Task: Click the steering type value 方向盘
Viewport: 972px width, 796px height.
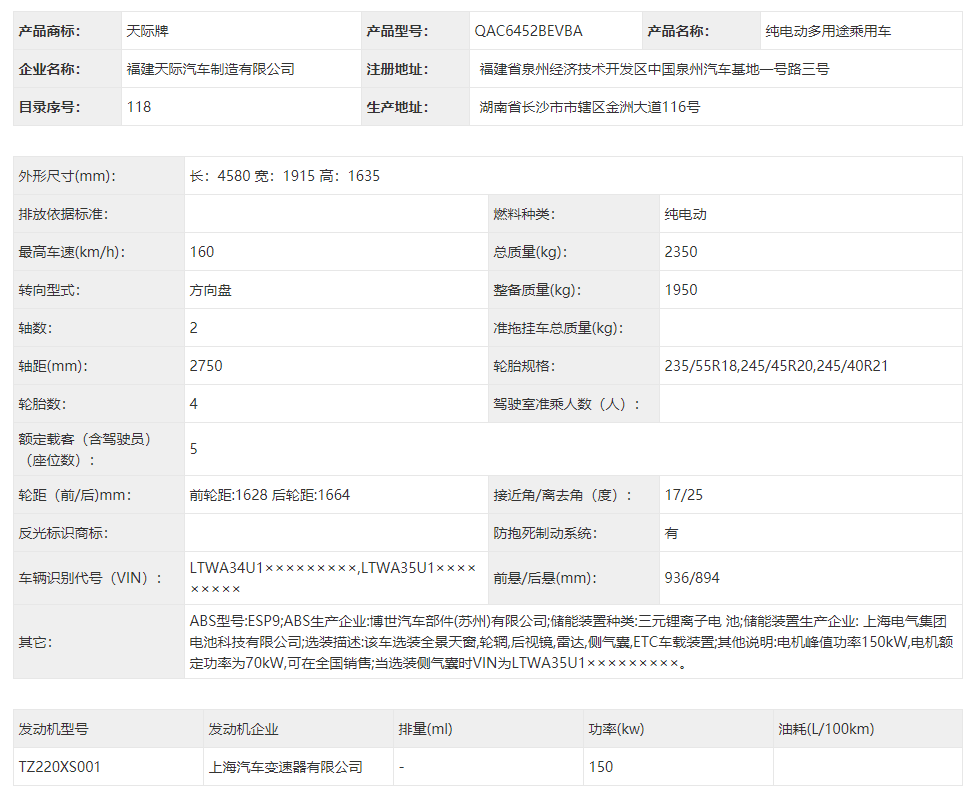Action: [211, 290]
